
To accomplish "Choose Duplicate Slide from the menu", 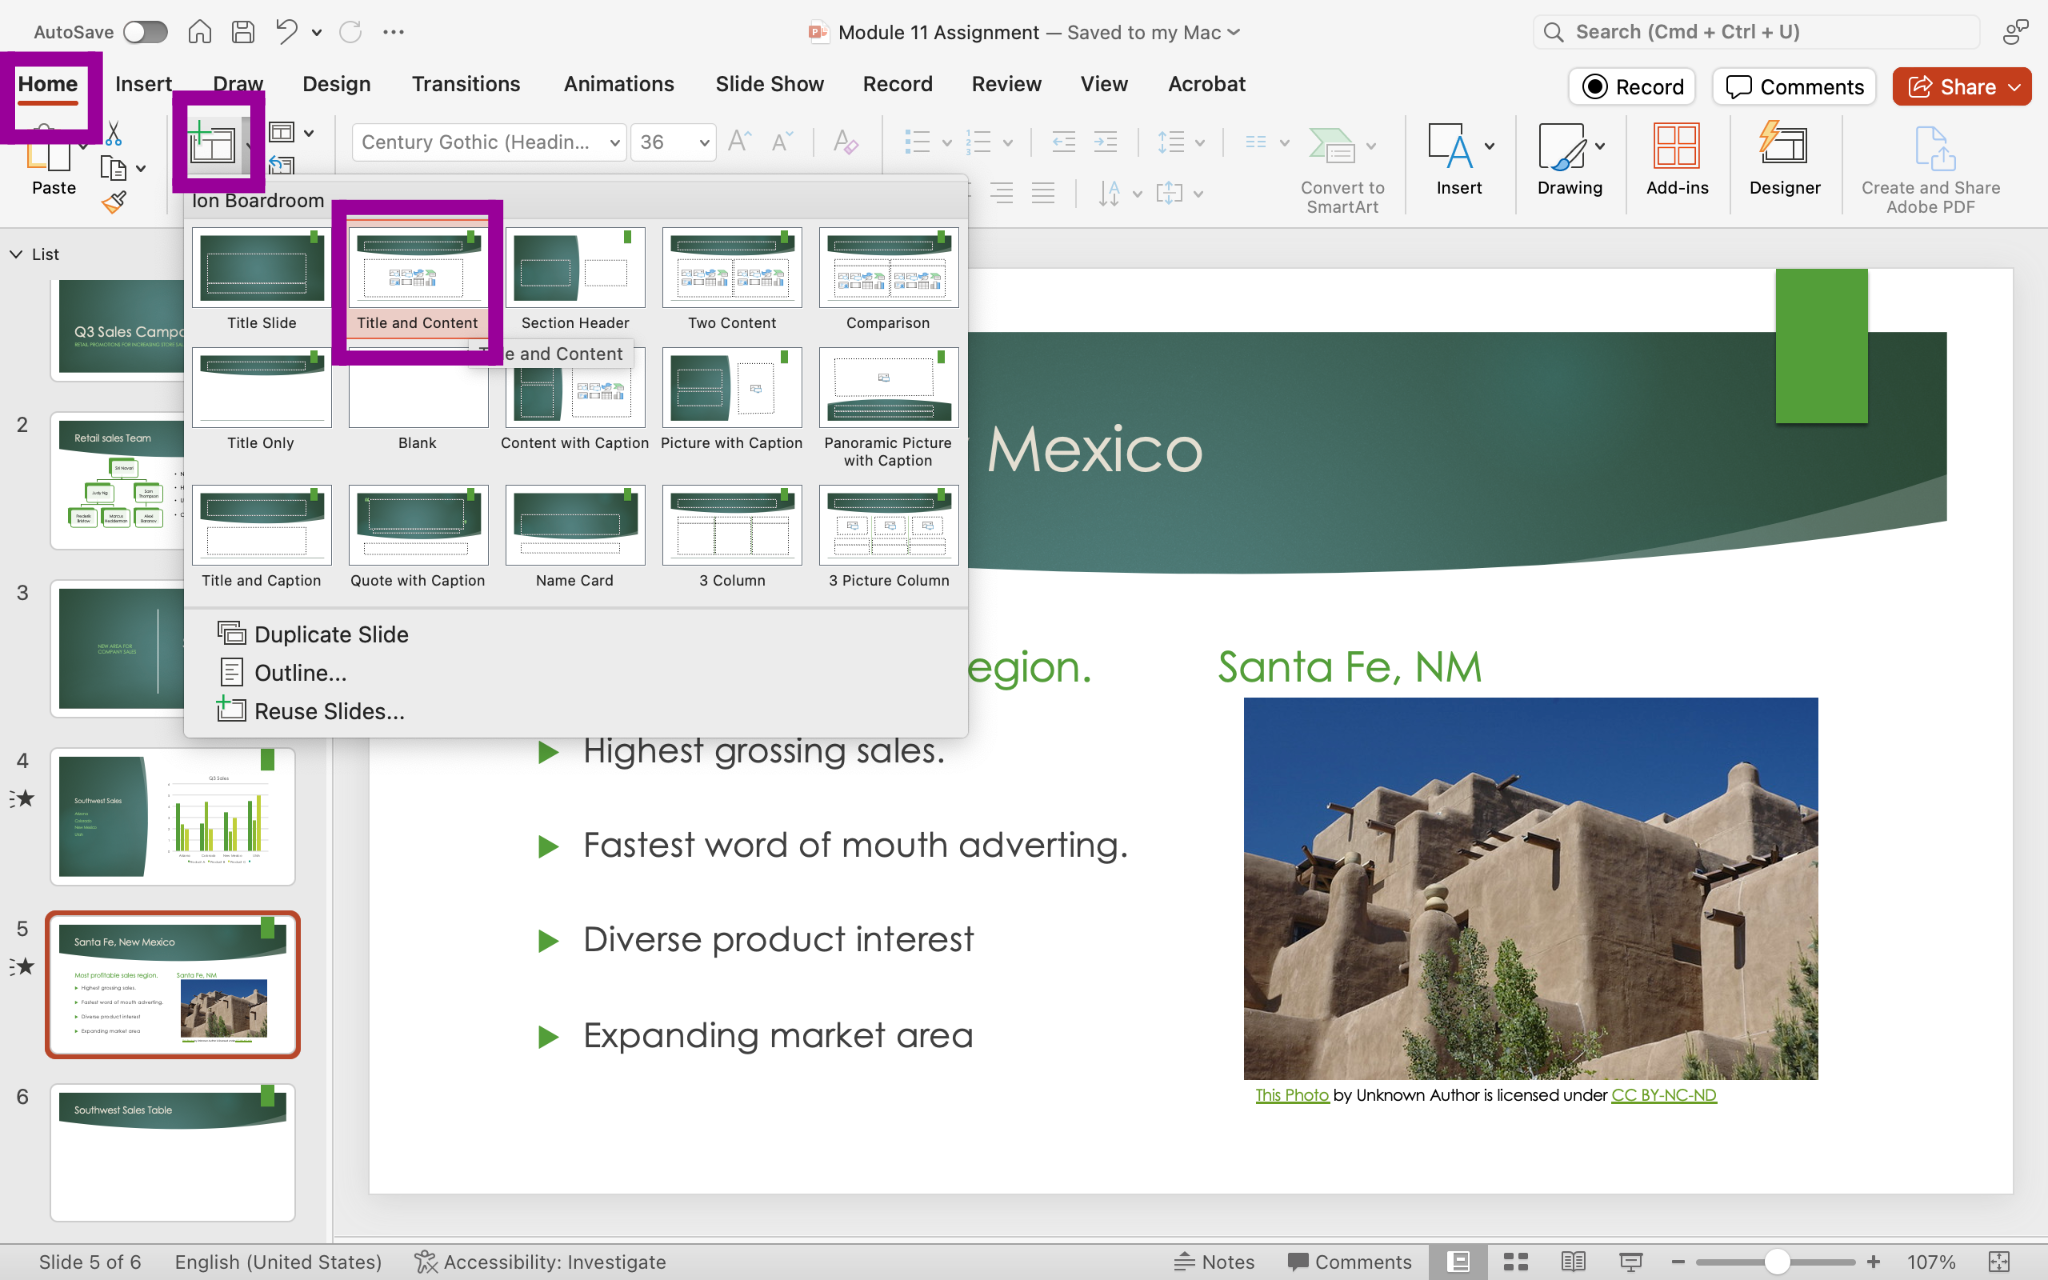I will click(313, 634).
